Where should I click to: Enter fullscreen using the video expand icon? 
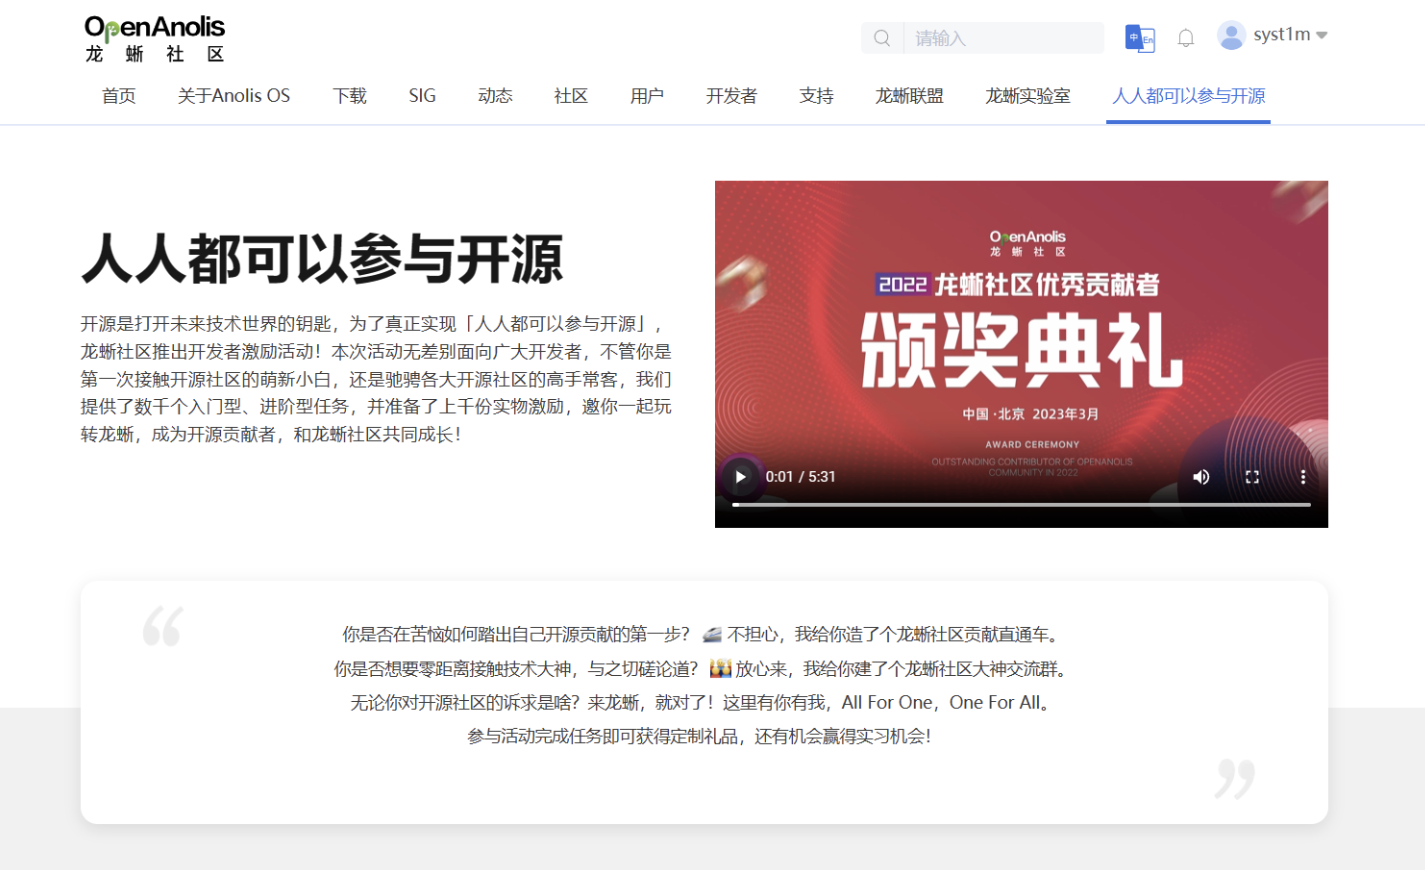pyautogui.click(x=1252, y=477)
